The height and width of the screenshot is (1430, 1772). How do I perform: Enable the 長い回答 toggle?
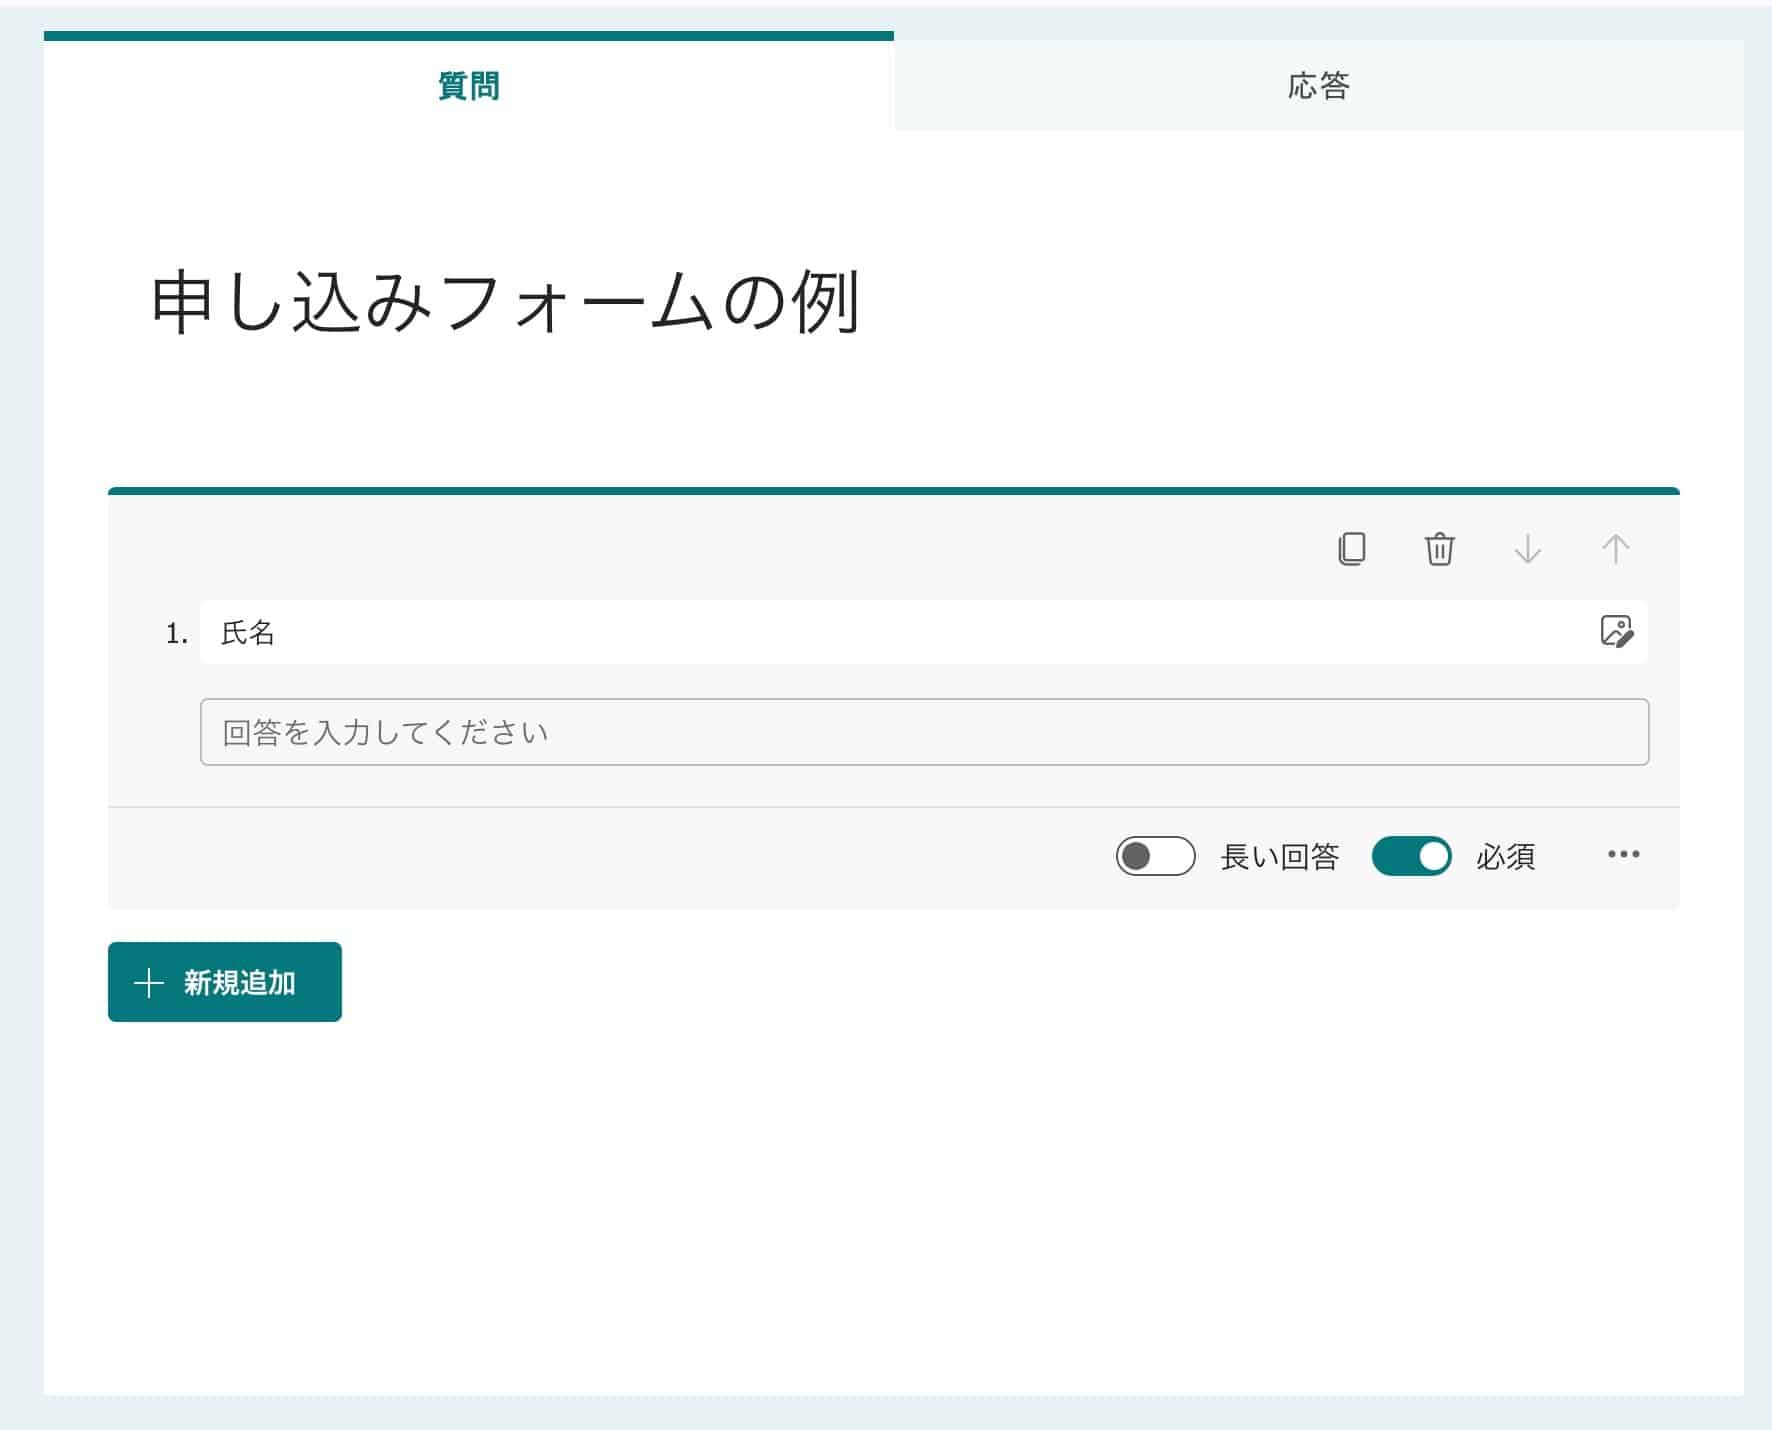point(1154,855)
